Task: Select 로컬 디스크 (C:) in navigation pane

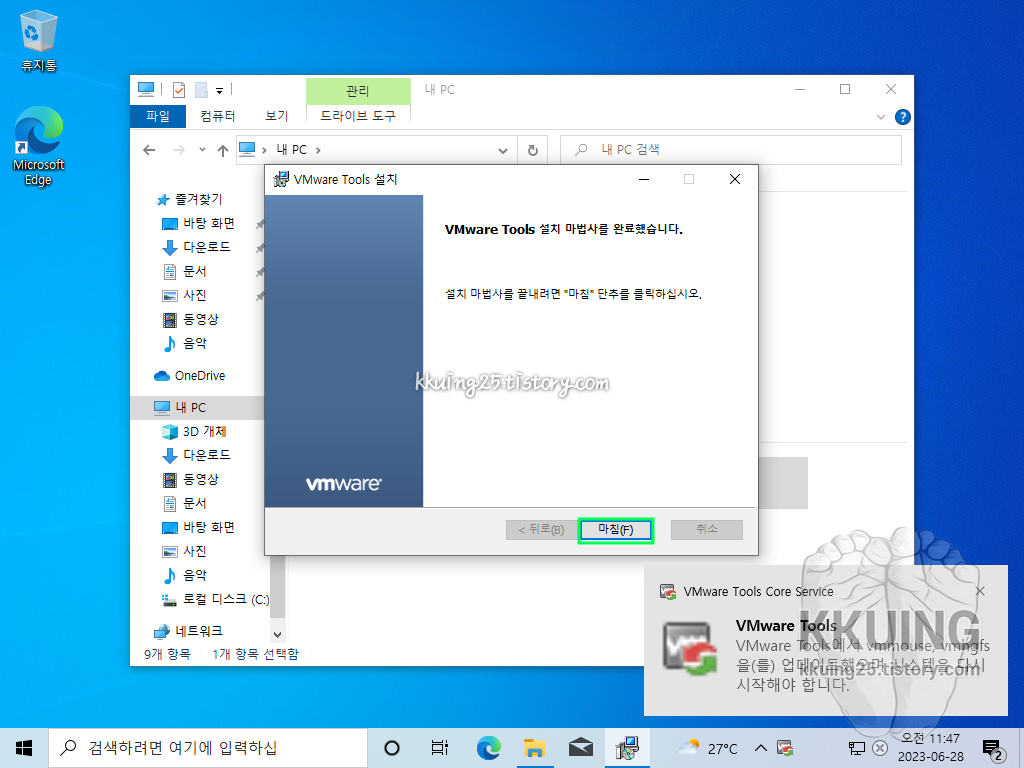Action: 225,599
